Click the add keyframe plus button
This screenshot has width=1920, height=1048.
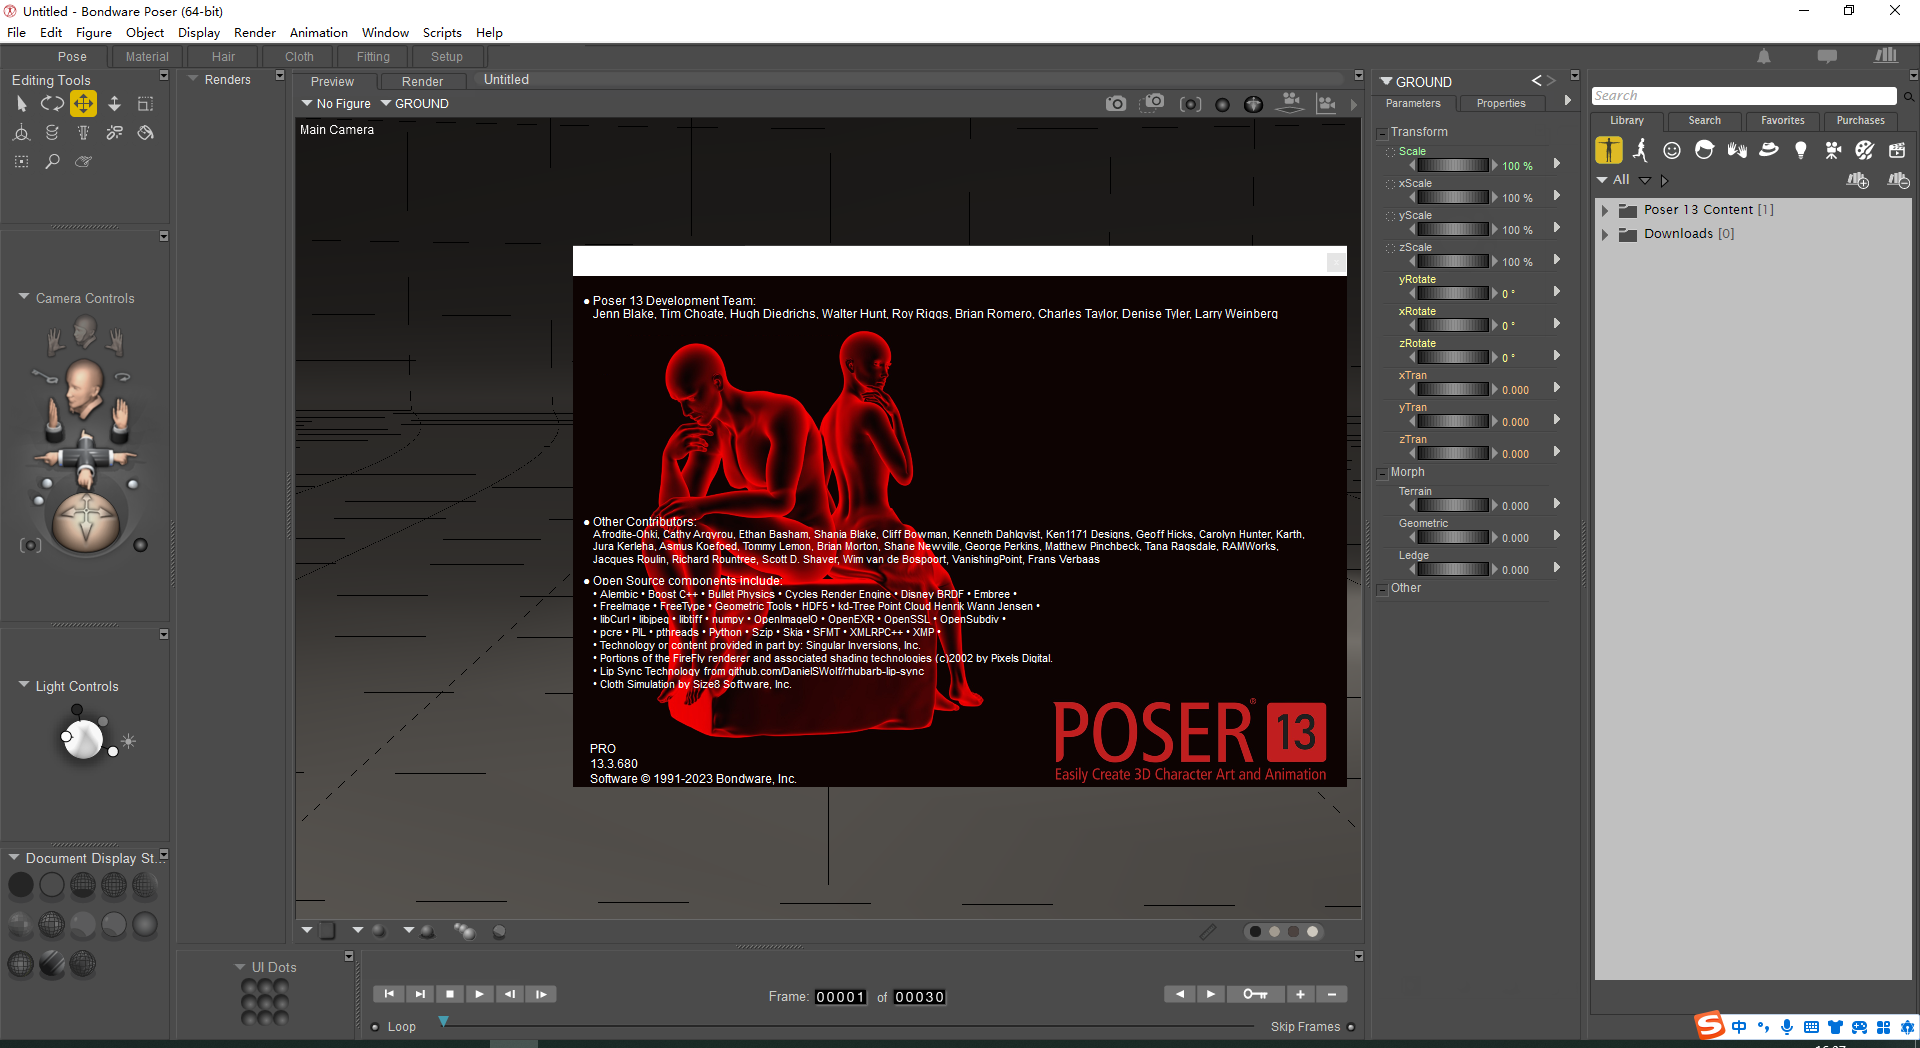[x=1300, y=994]
